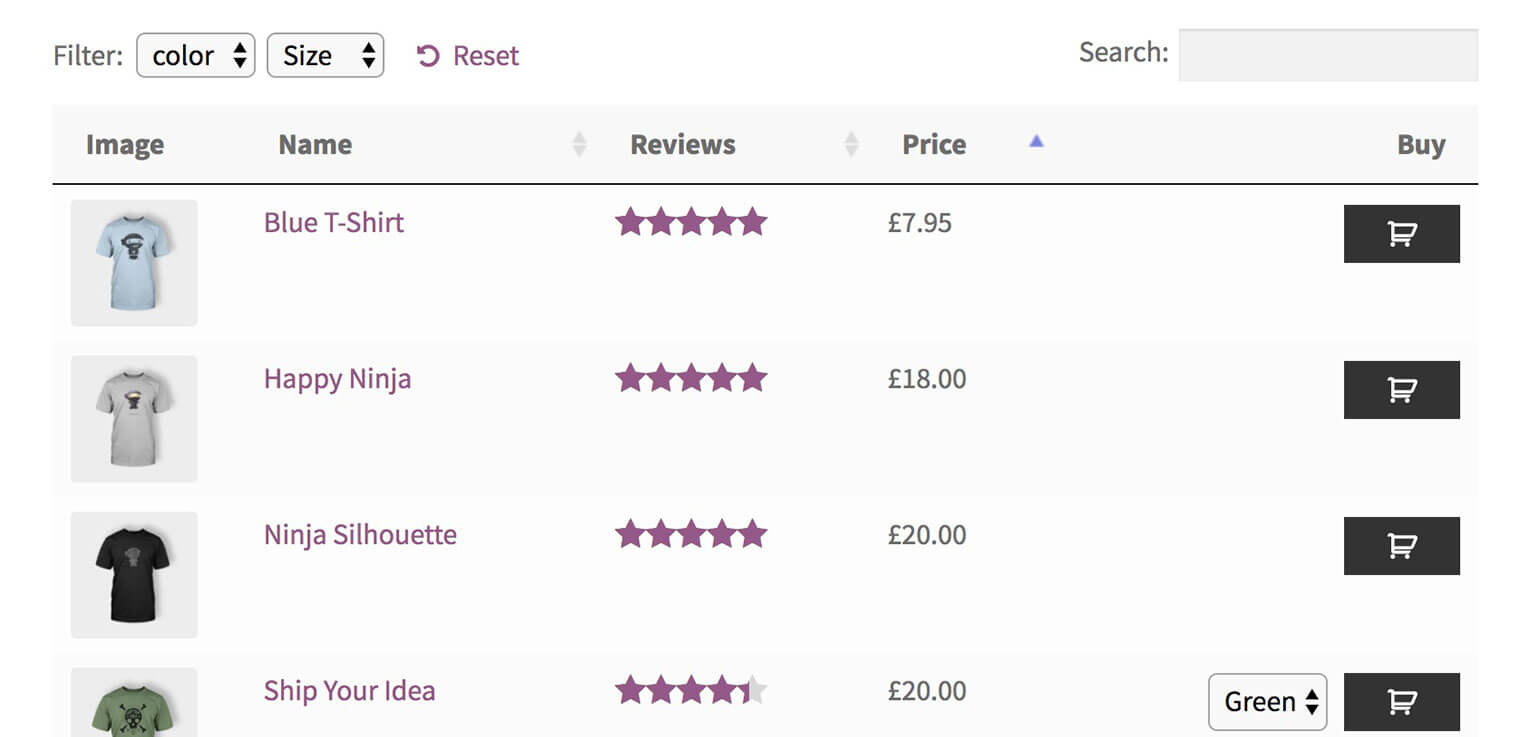Click the cart icon for Happy Ninja
The width and height of the screenshot is (1540, 737).
coord(1401,389)
